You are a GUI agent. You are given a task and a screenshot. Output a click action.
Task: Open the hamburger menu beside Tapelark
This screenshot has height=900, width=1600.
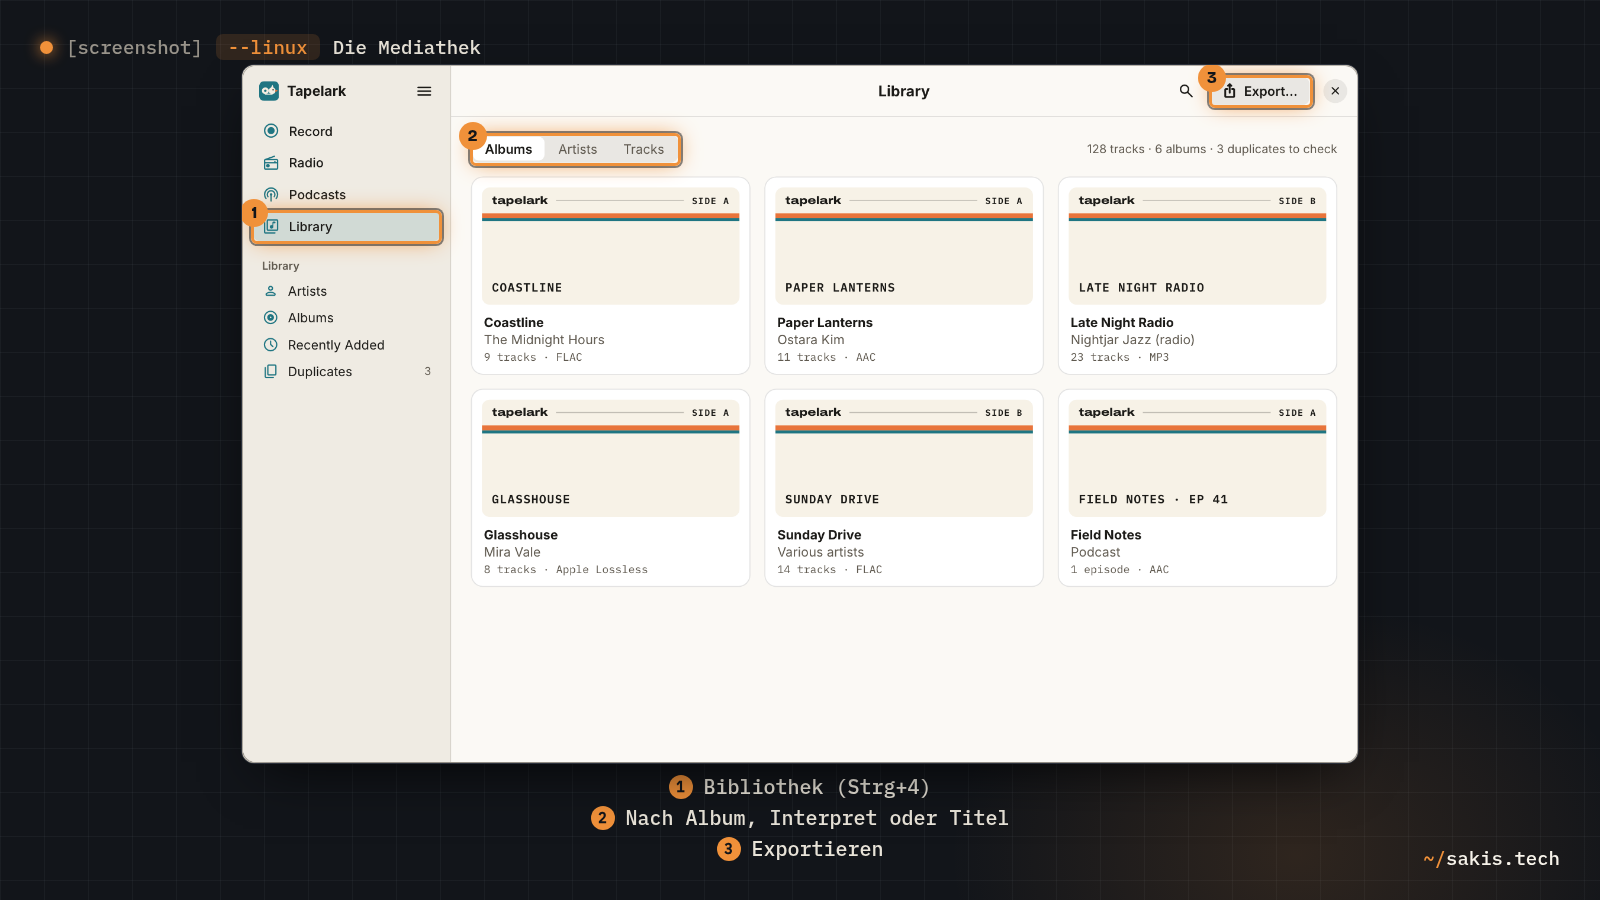pyautogui.click(x=424, y=91)
